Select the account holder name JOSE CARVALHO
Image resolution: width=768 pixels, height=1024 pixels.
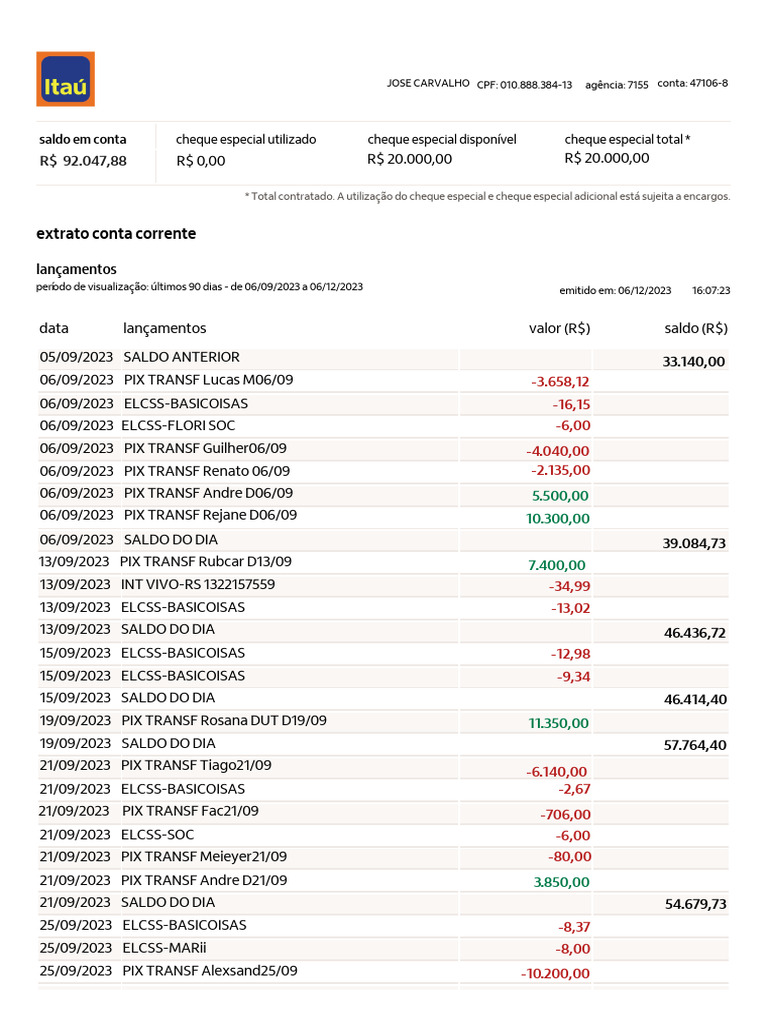[x=428, y=83]
